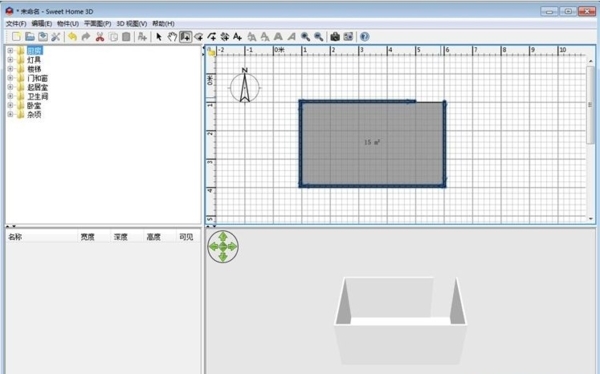Select the arrow selection tool
This screenshot has height=374, width=600.
click(x=159, y=37)
